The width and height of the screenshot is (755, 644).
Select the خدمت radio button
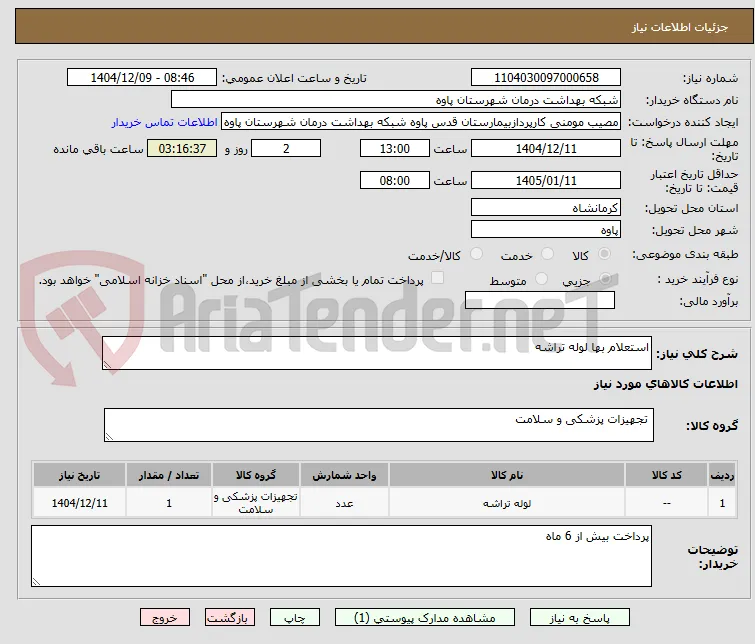pos(547,254)
